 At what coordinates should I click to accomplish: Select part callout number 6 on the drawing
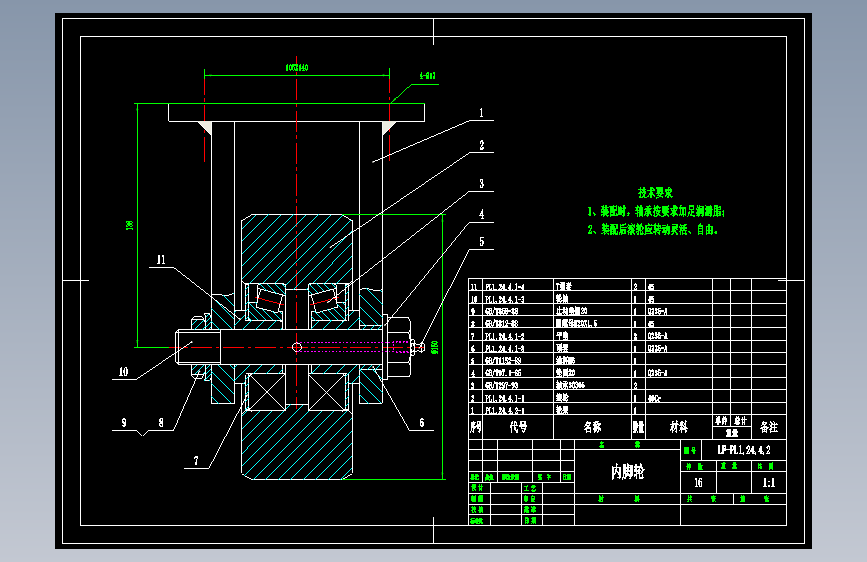point(421,423)
